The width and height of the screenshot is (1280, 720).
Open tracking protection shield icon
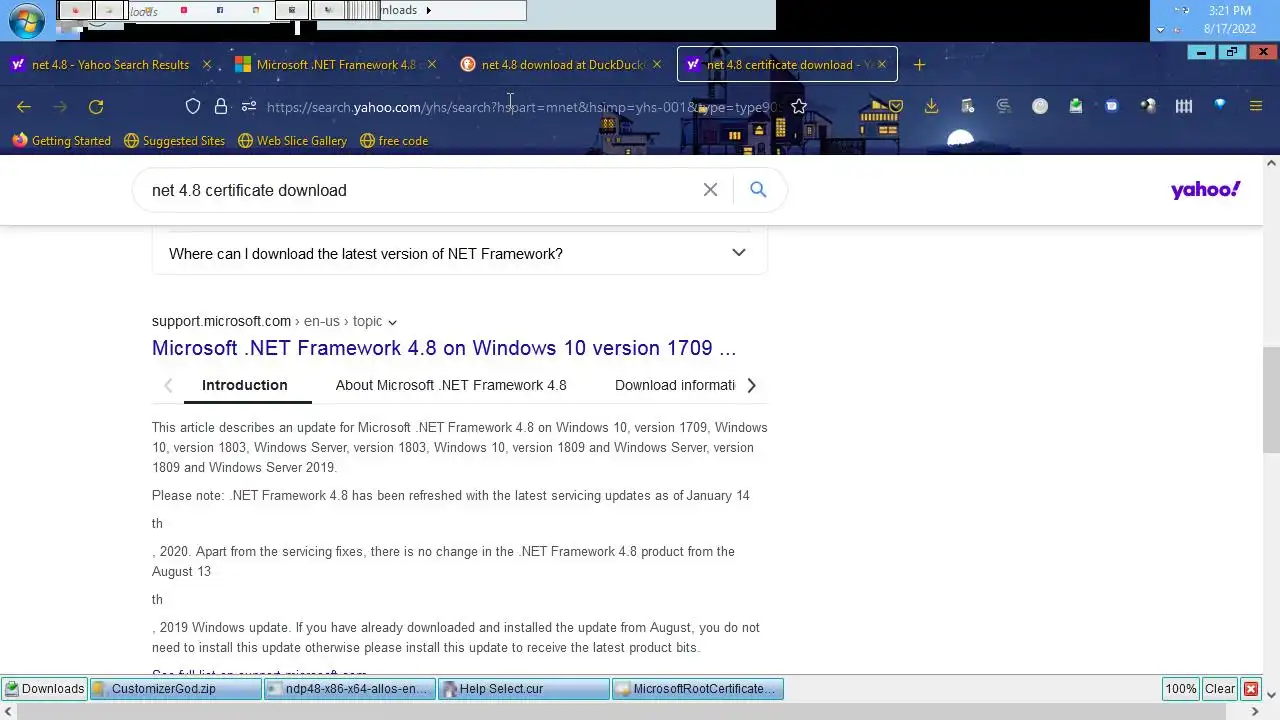point(193,106)
